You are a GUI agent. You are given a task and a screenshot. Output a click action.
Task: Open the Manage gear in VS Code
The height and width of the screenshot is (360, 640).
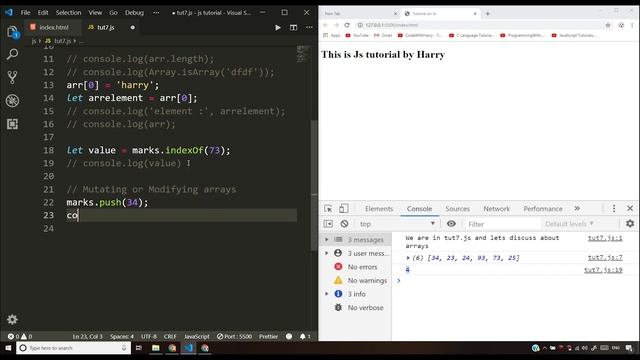click(x=12, y=319)
